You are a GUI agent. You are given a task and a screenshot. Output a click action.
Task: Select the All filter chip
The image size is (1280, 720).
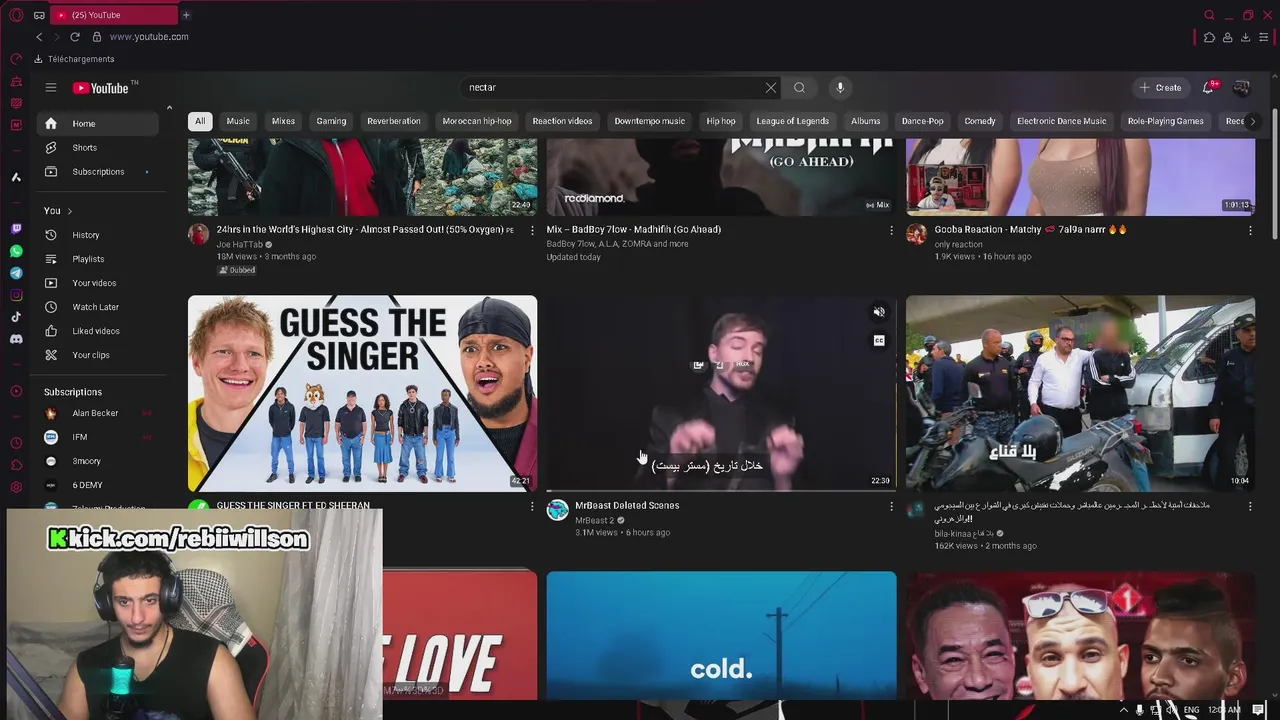point(200,121)
